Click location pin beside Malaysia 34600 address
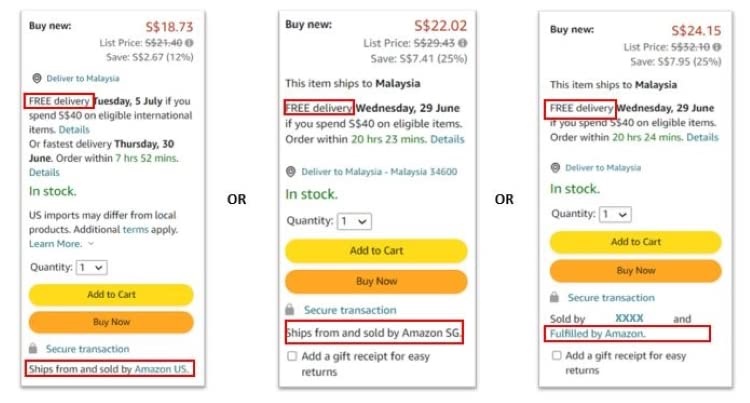The image size is (750, 403). pyautogui.click(x=291, y=169)
